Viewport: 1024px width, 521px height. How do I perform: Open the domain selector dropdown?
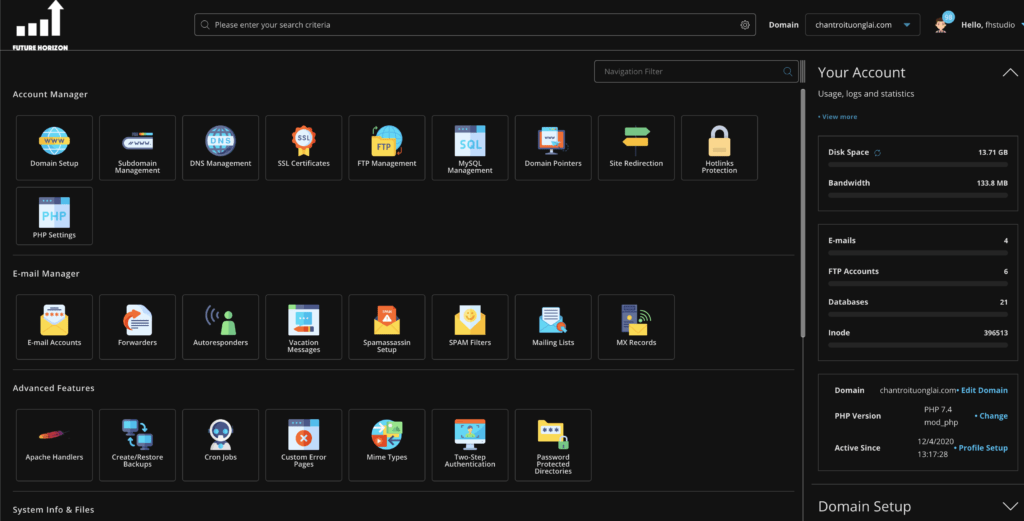pos(862,25)
